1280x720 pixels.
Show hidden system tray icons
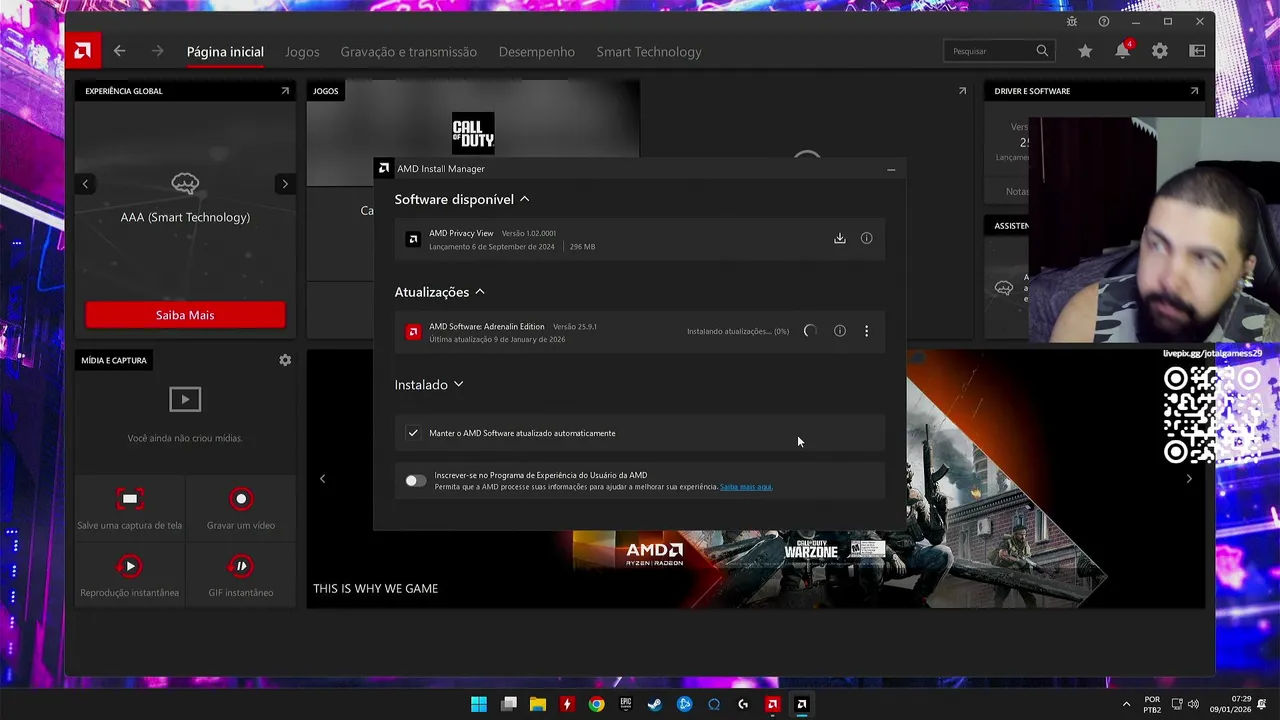click(1126, 704)
